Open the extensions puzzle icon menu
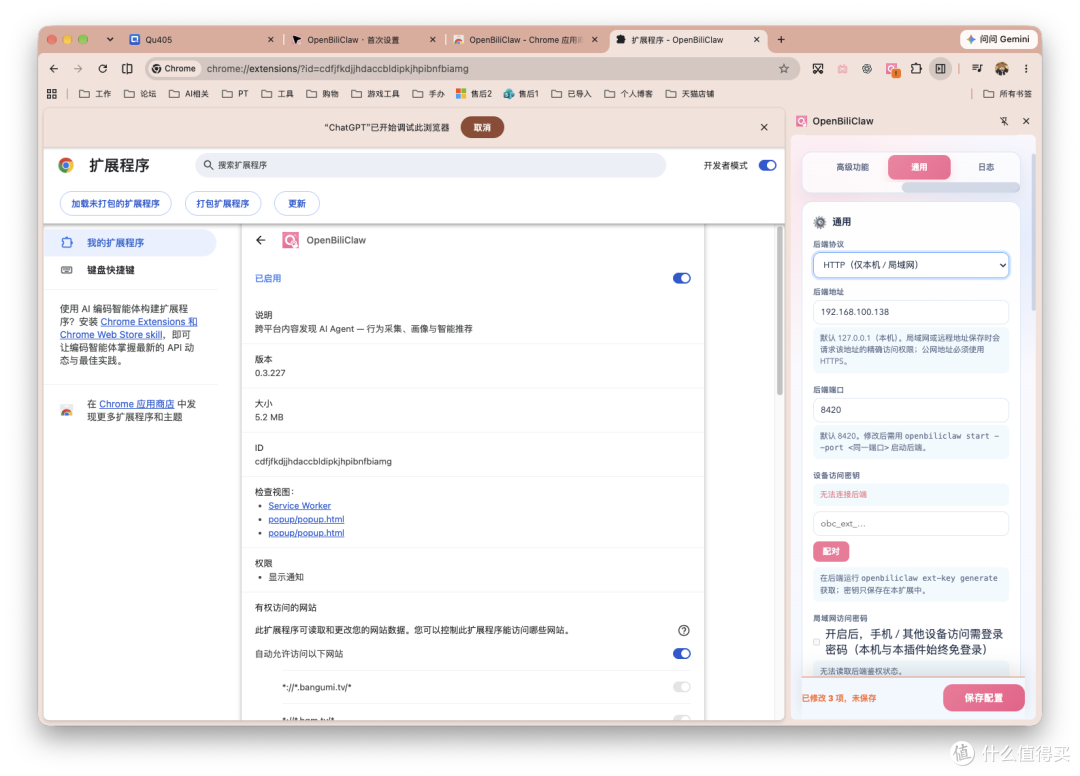Screen dimensions: 1080x776 [x=916, y=69]
